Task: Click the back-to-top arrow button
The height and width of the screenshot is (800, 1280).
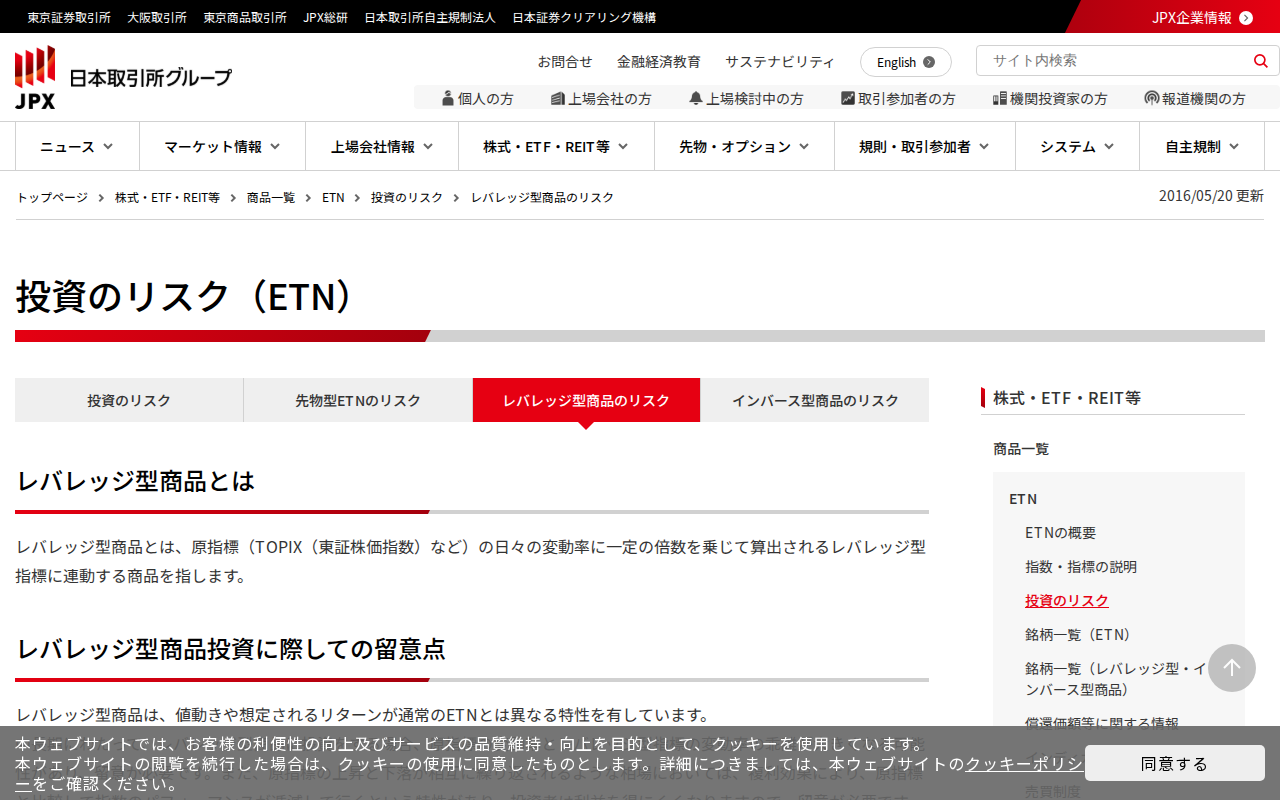Action: [1232, 668]
